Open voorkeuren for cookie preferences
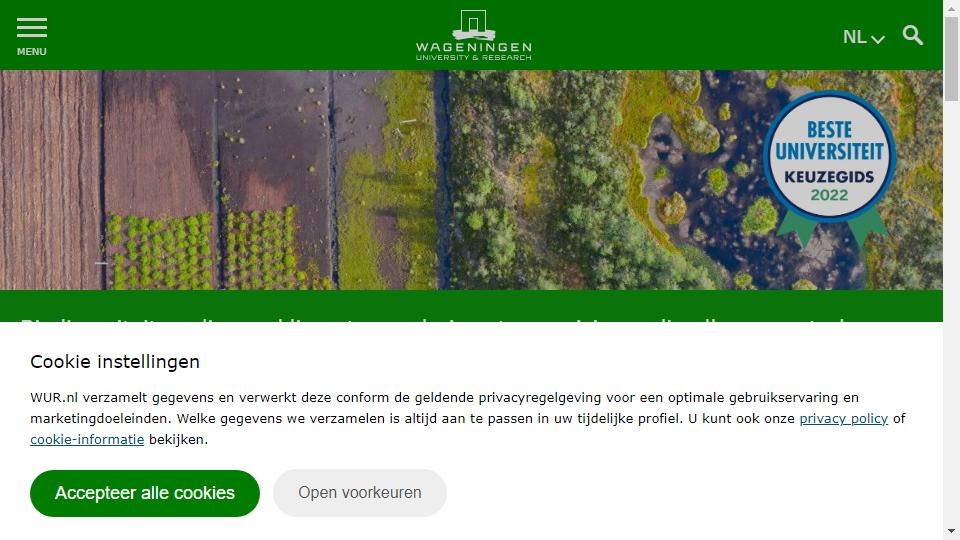Viewport: 960px width, 540px height. click(x=360, y=493)
